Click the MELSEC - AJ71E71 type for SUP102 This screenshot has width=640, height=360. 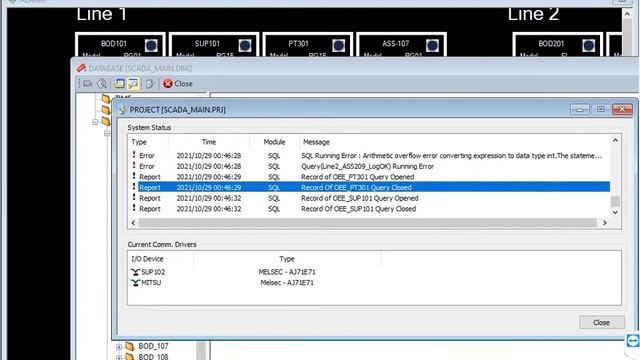[x=287, y=272]
